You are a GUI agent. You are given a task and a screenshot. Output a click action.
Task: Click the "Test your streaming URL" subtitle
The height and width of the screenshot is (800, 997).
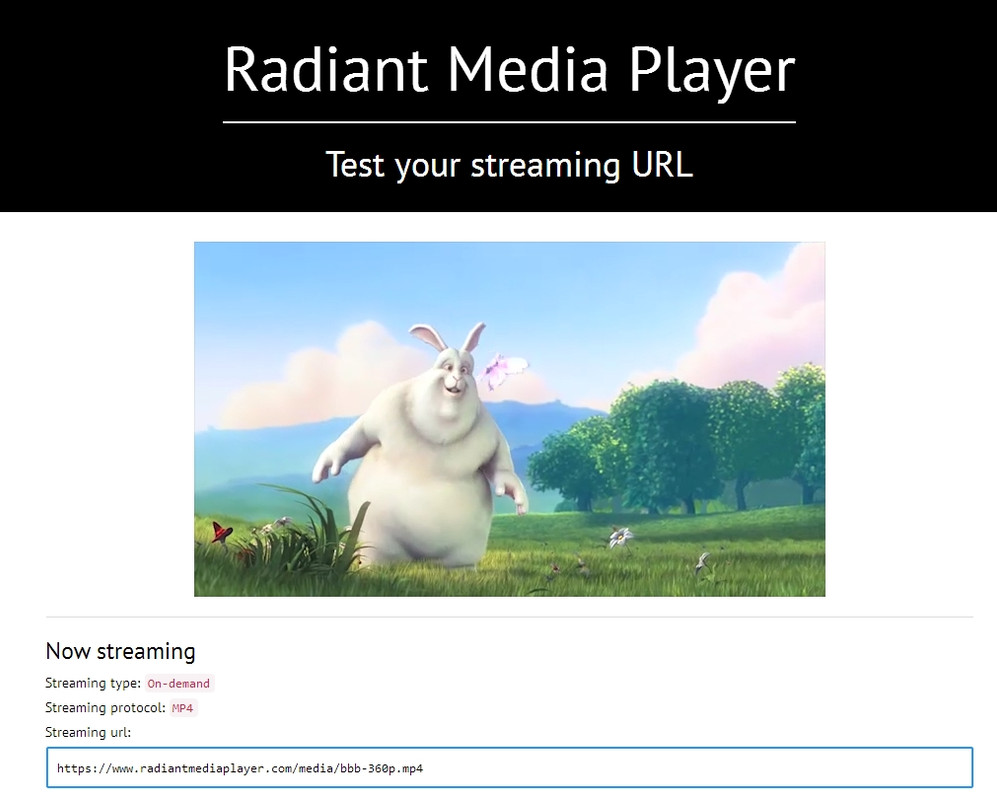tap(509, 165)
